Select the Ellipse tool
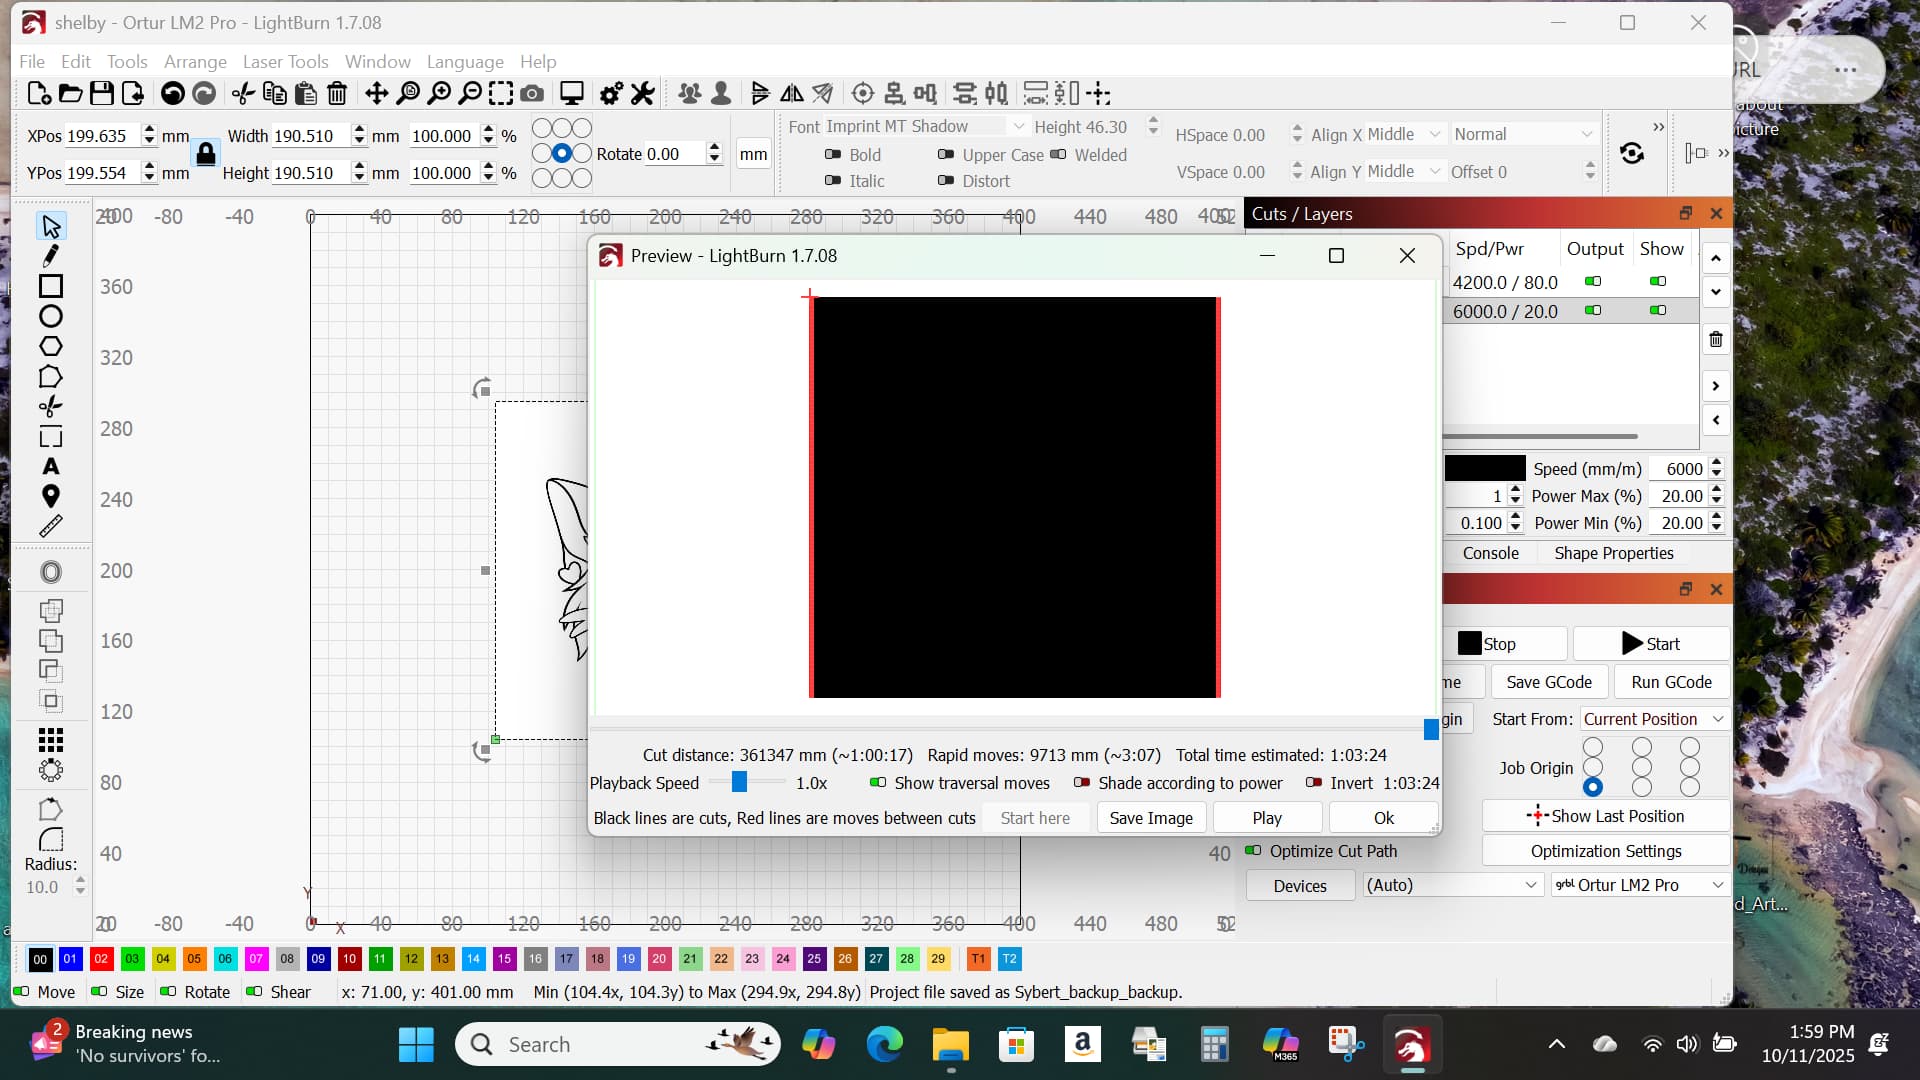 pos(50,317)
